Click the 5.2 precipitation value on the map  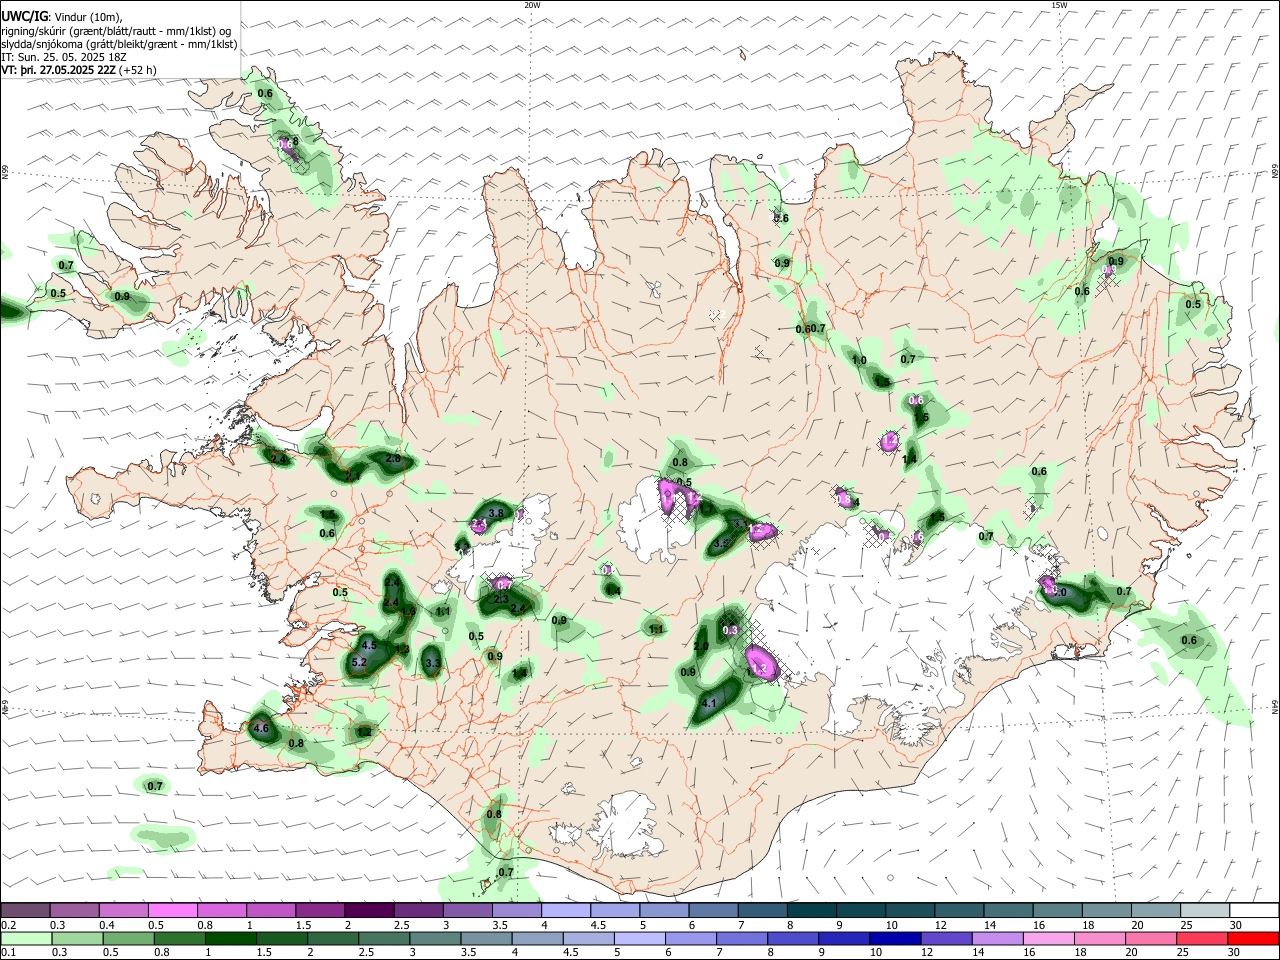click(361, 662)
